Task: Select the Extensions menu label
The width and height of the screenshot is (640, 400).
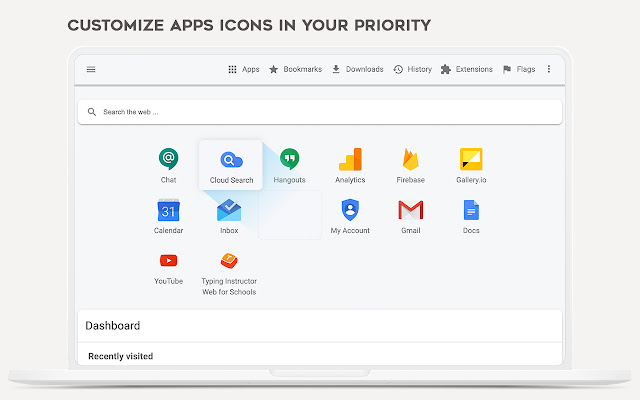Action: (x=474, y=69)
